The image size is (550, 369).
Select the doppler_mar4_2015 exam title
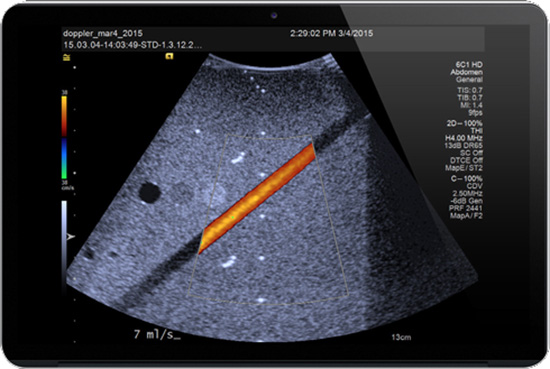coord(103,34)
